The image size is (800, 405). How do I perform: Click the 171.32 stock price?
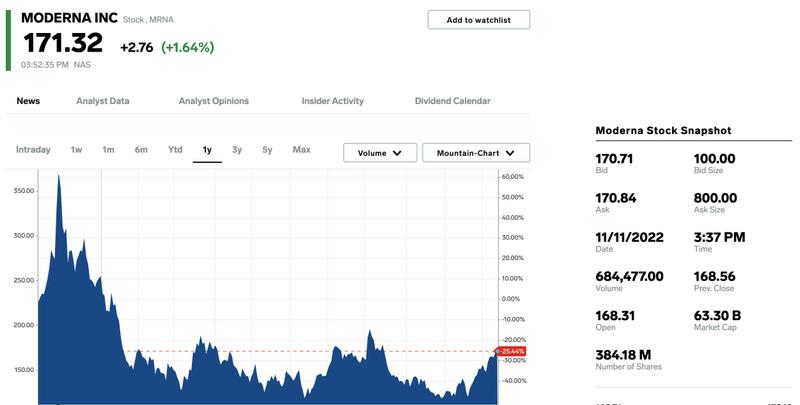click(63, 43)
